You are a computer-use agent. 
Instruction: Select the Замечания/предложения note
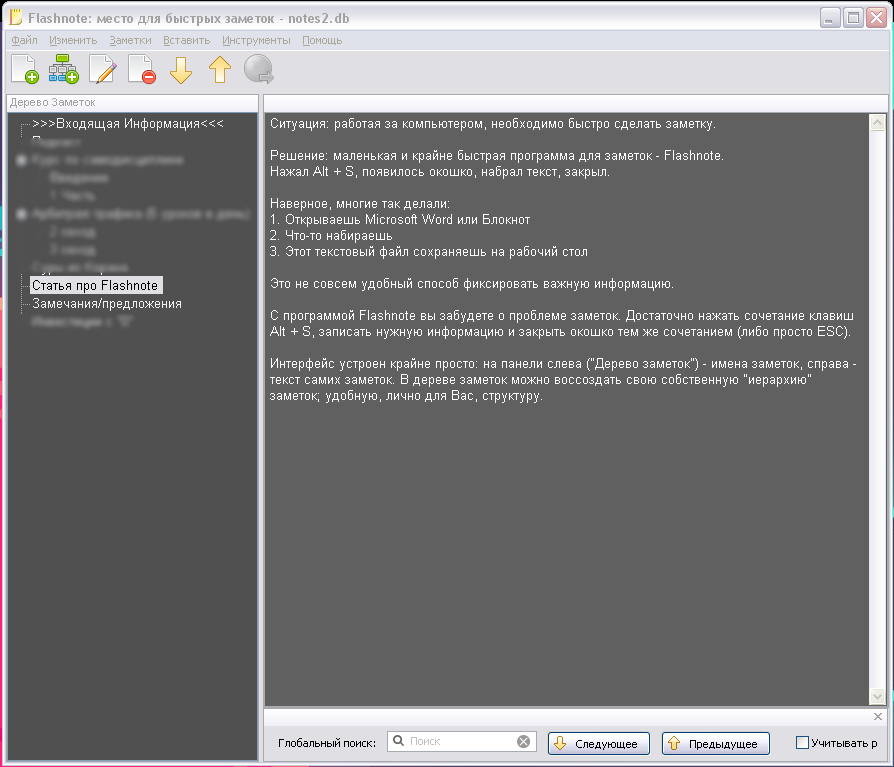pyautogui.click(x=107, y=303)
